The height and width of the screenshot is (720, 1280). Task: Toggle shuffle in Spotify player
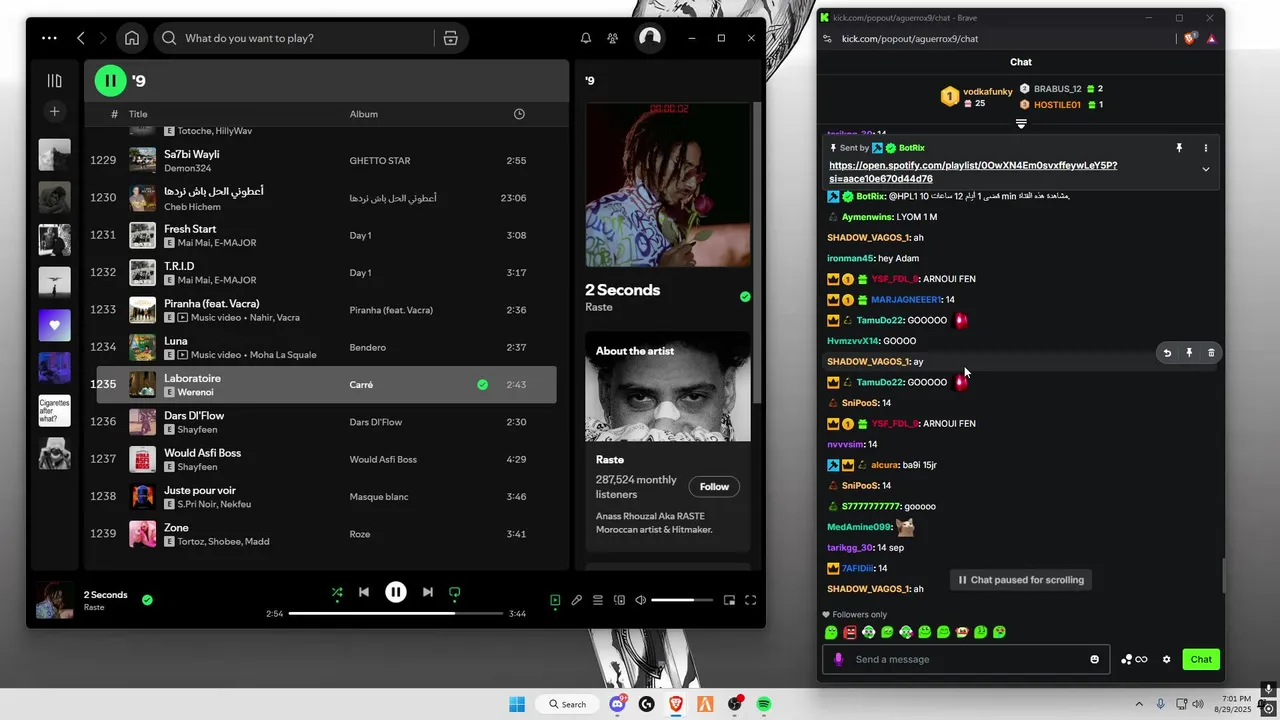pos(337,592)
